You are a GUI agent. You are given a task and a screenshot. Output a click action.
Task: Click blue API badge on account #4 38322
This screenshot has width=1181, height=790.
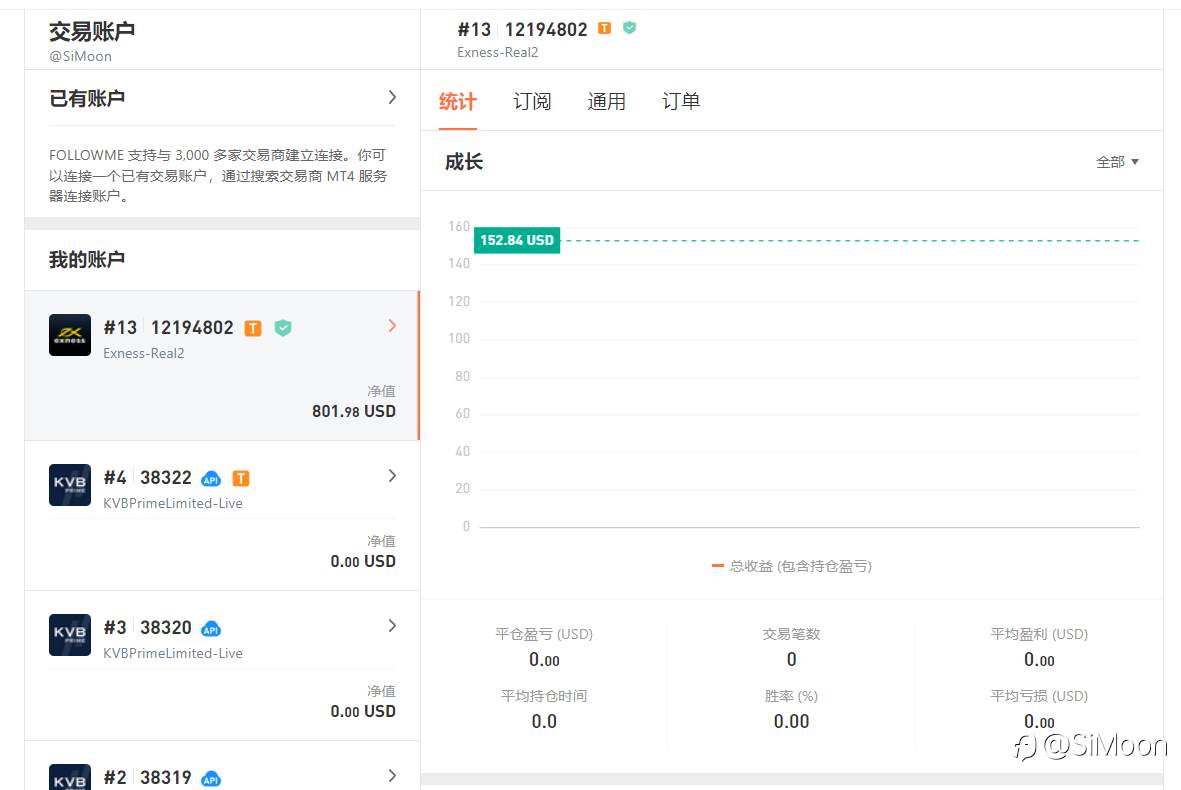212,479
